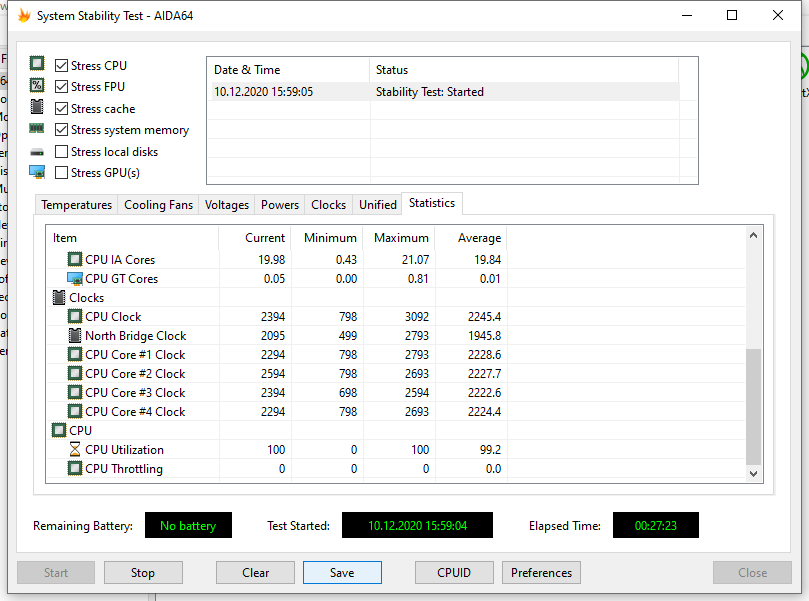Click the Maximum column header
Image resolution: width=809 pixels, height=601 pixels.
pyautogui.click(x=399, y=238)
